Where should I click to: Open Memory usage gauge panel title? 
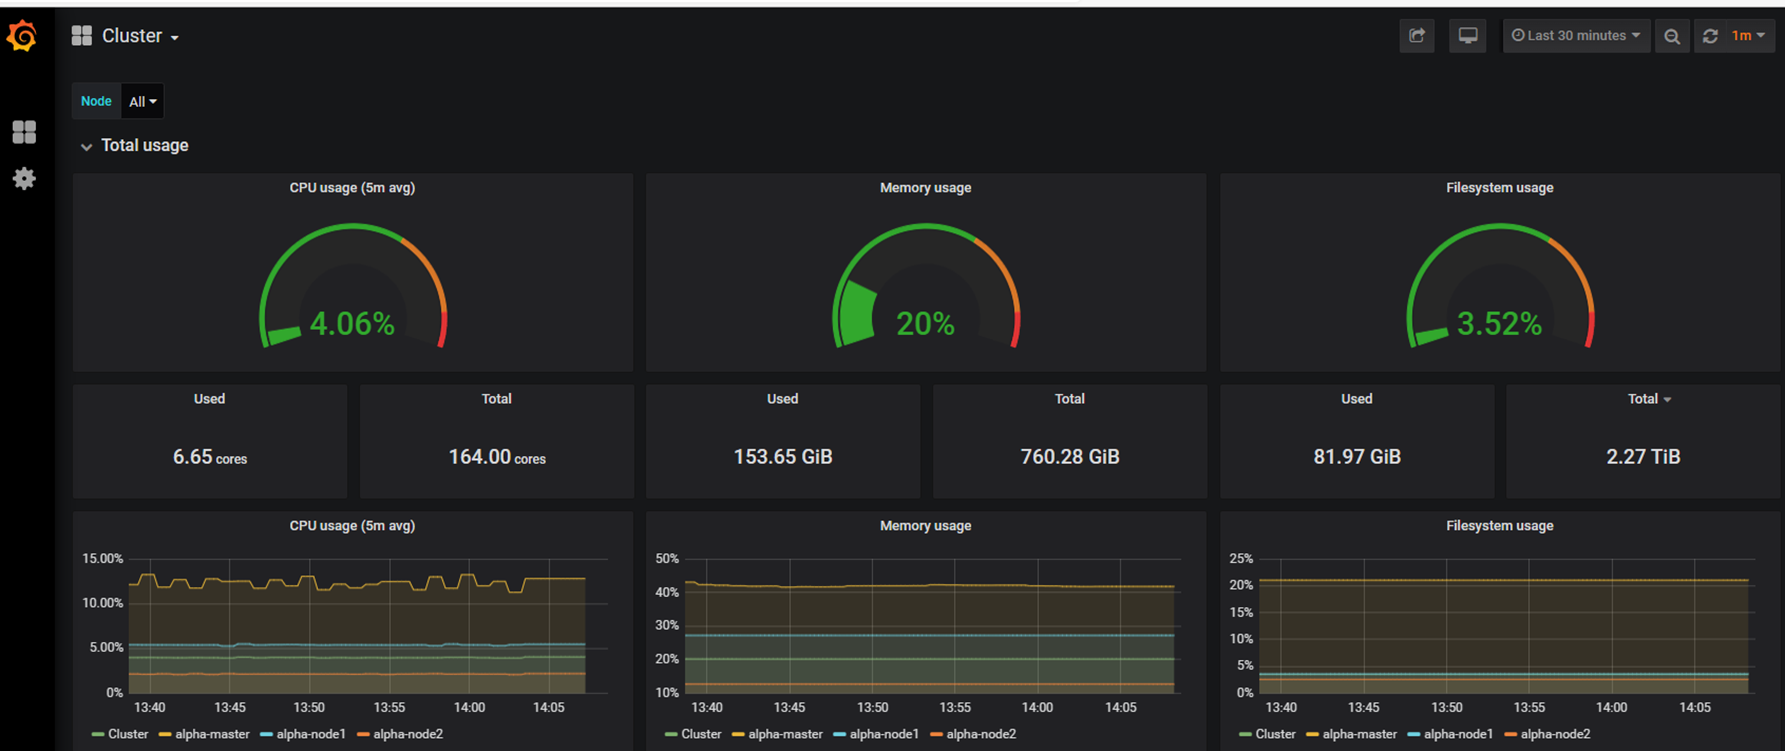pos(925,188)
